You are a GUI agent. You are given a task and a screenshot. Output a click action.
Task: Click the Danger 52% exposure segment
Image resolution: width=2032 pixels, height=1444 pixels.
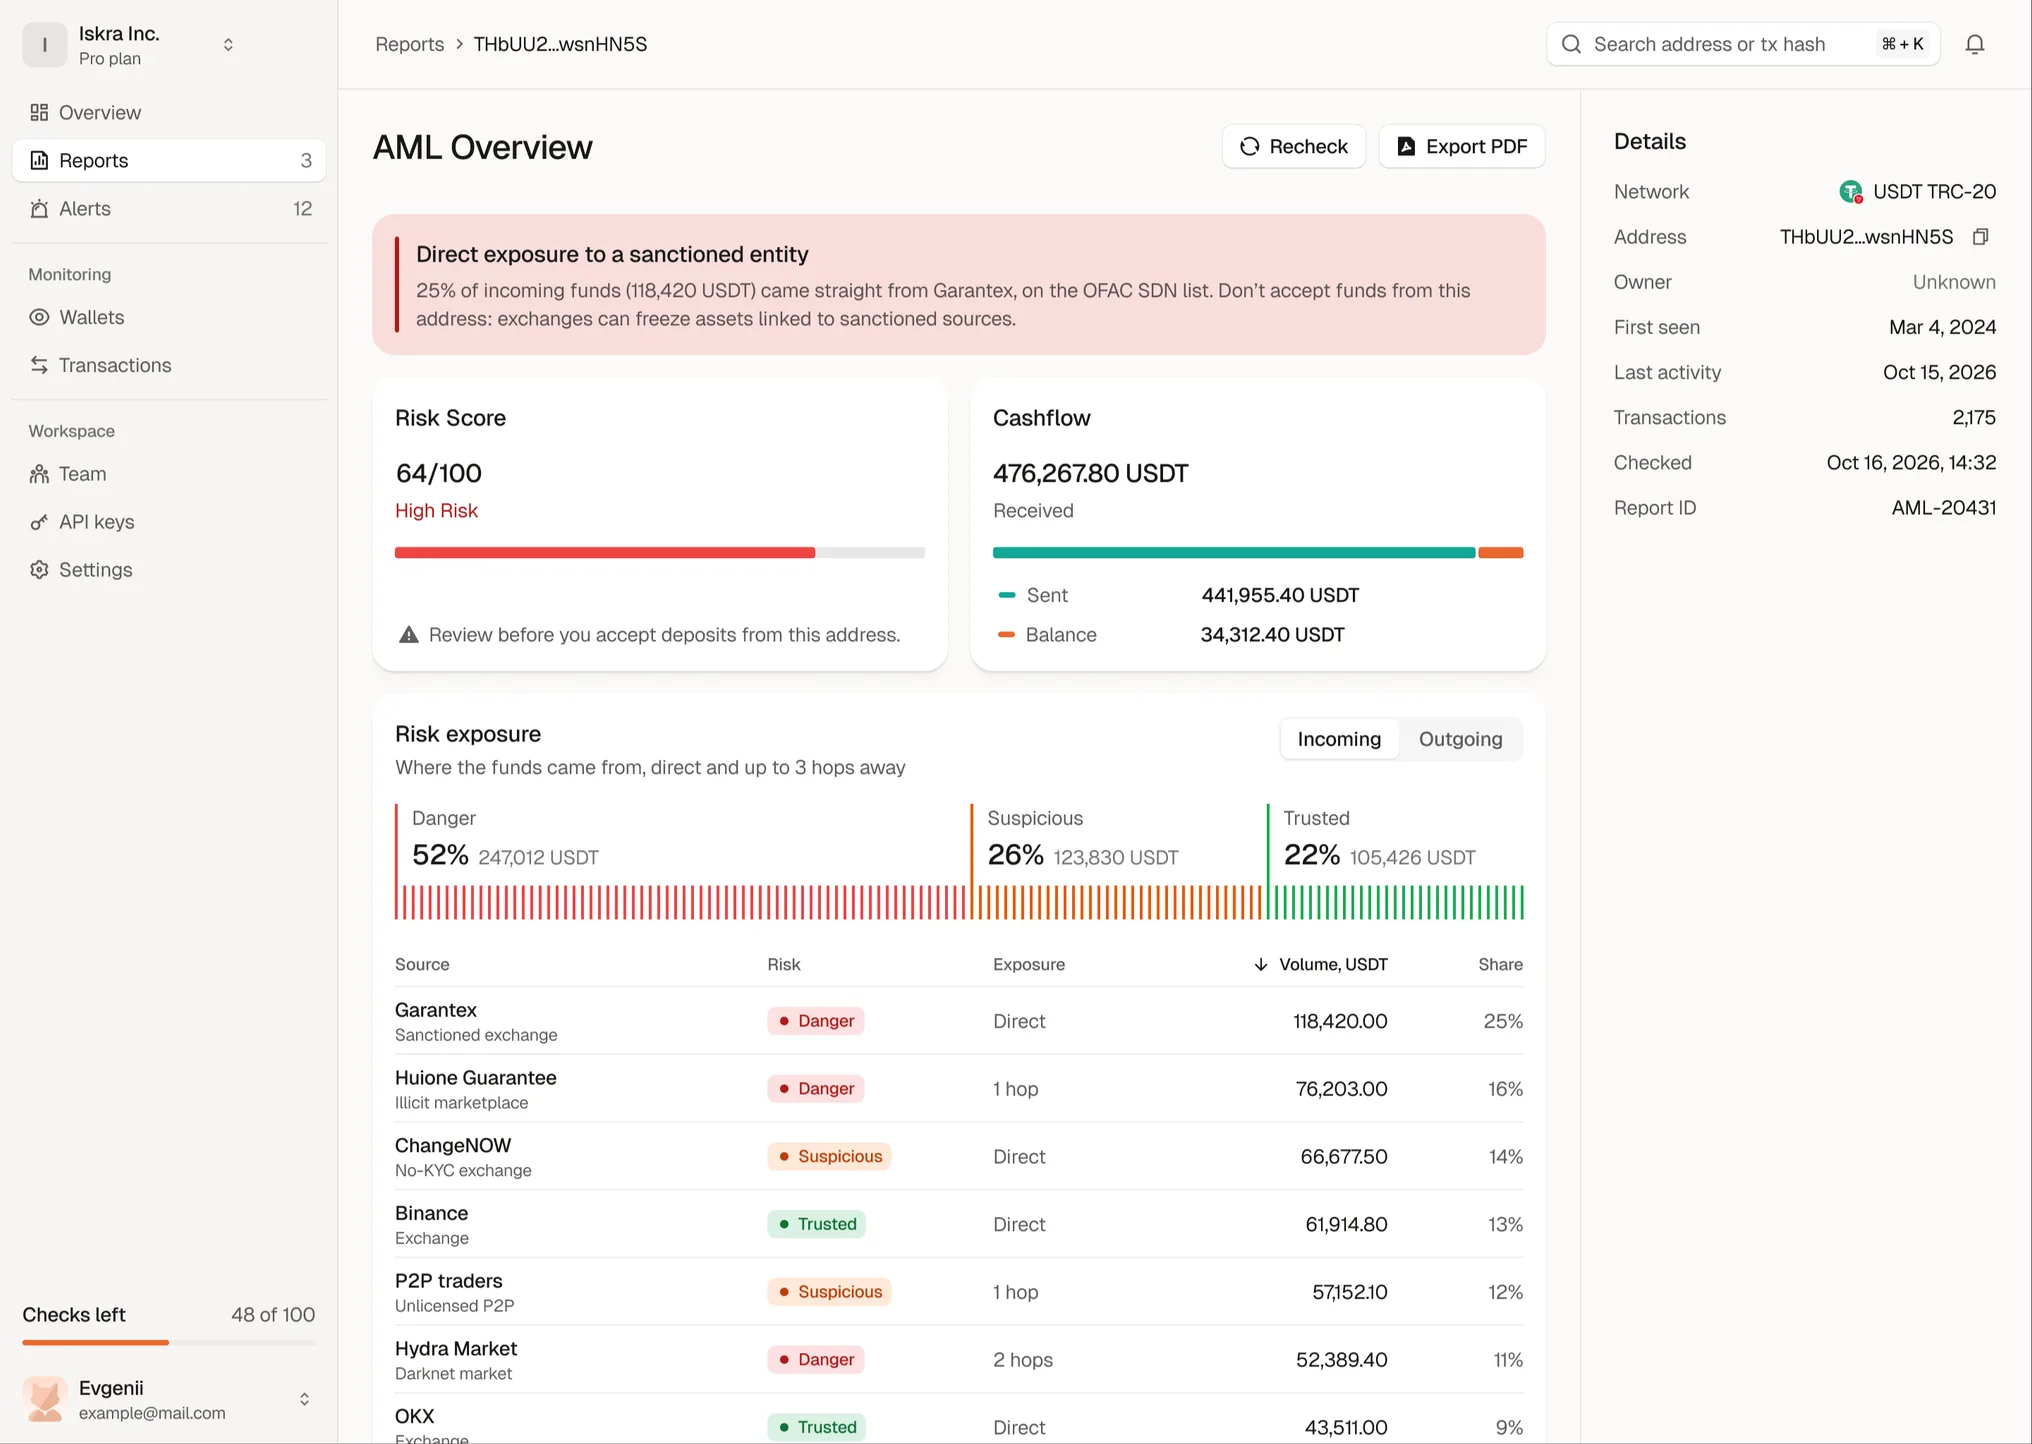[x=681, y=861]
